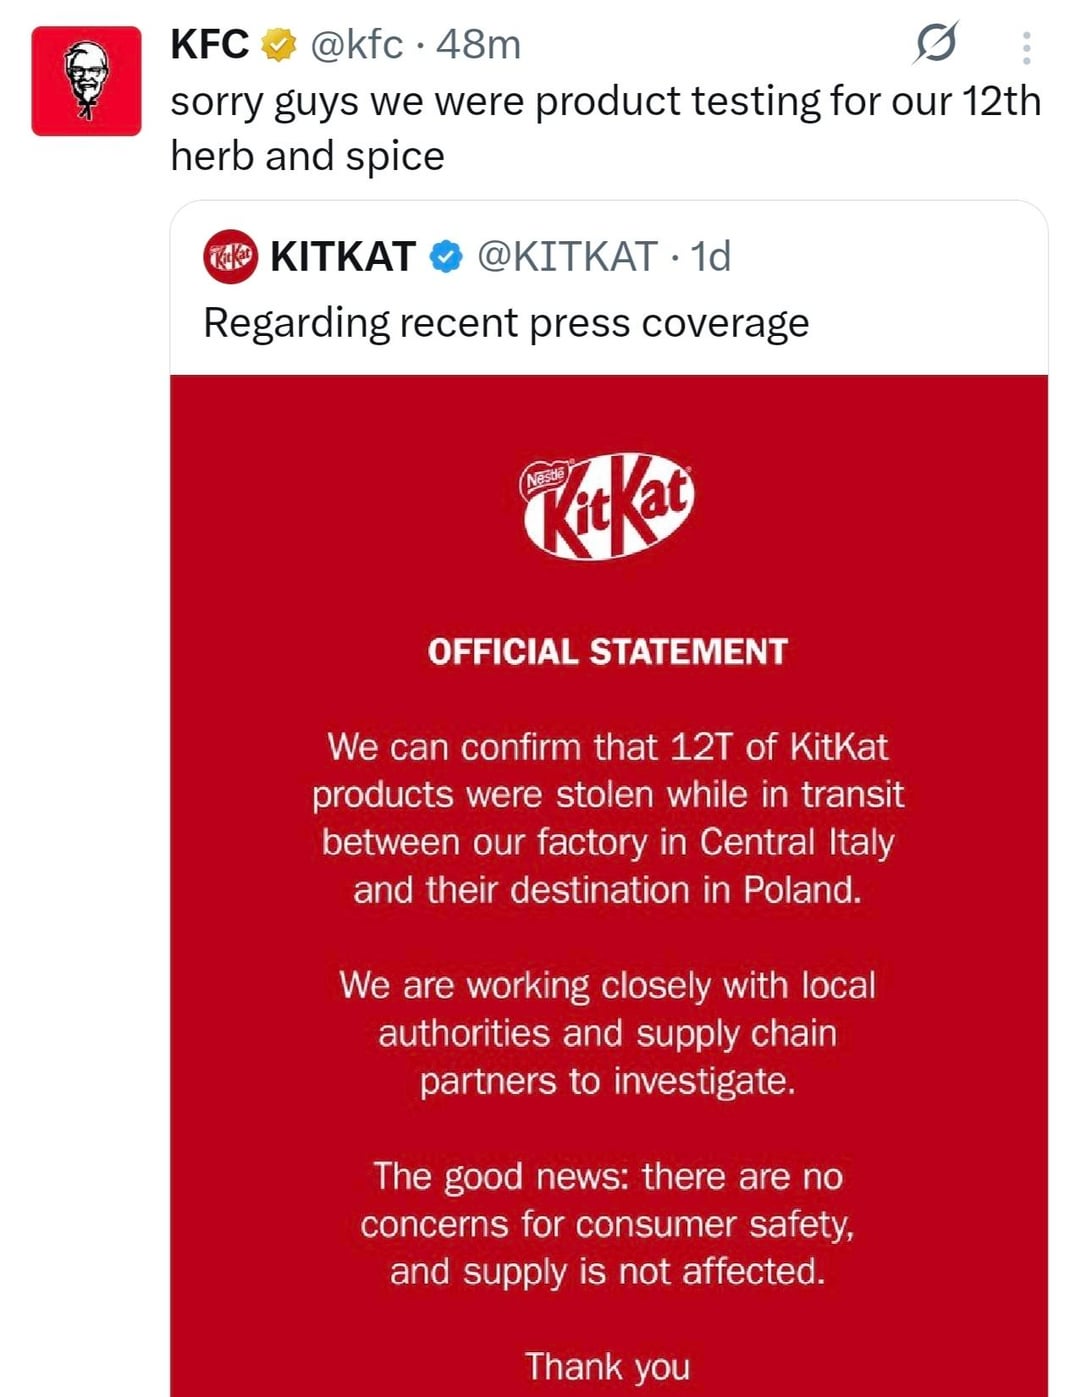Click the @KITKAT handle

(x=567, y=257)
